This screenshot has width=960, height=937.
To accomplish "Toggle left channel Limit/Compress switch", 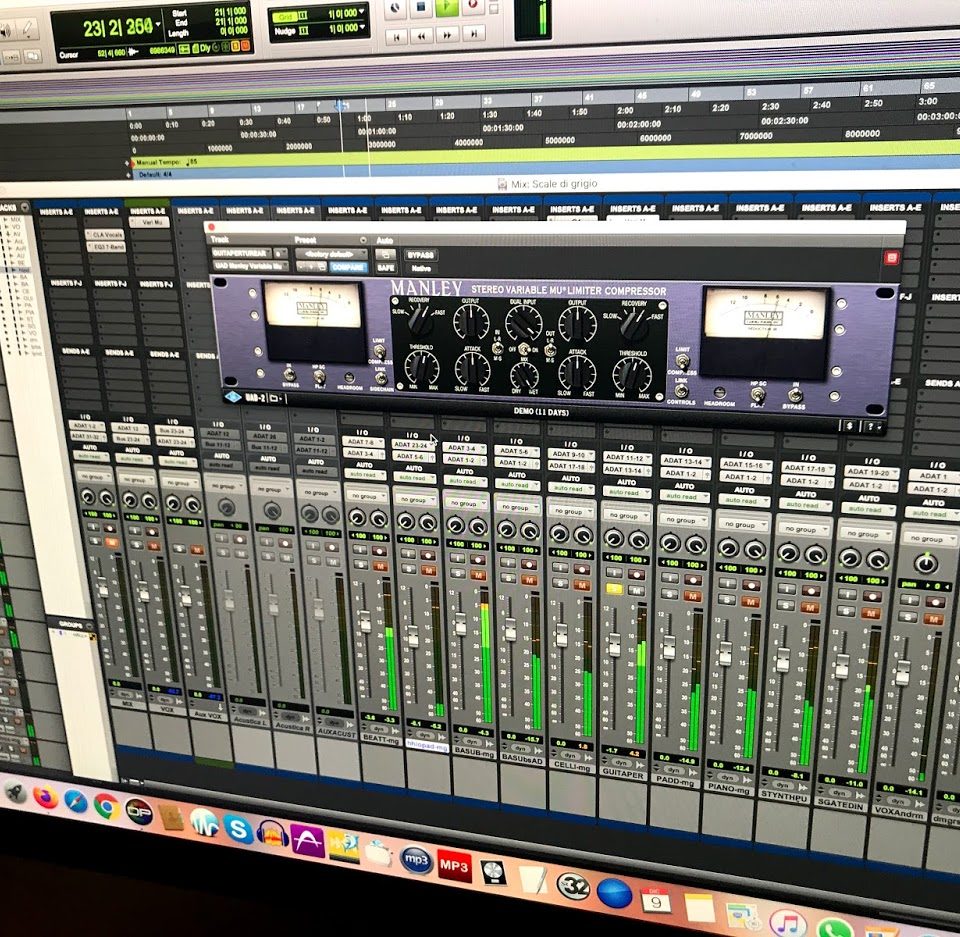I will (x=379, y=352).
